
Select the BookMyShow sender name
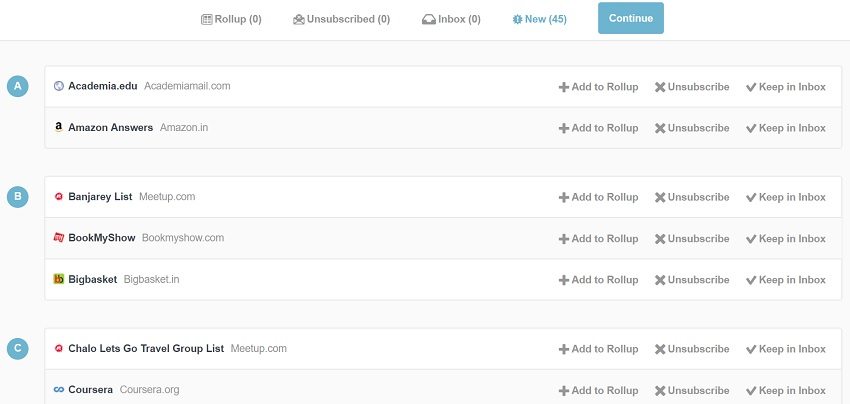pyautogui.click(x=102, y=238)
